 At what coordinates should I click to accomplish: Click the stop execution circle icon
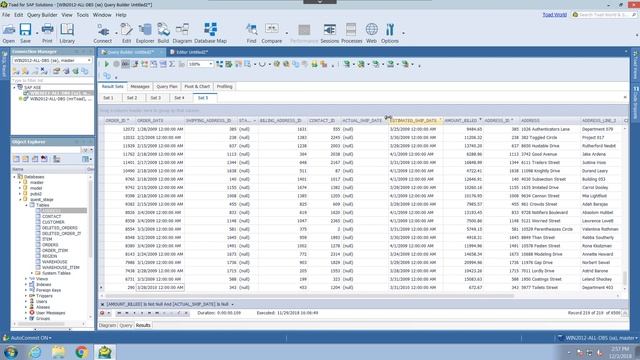(116, 64)
